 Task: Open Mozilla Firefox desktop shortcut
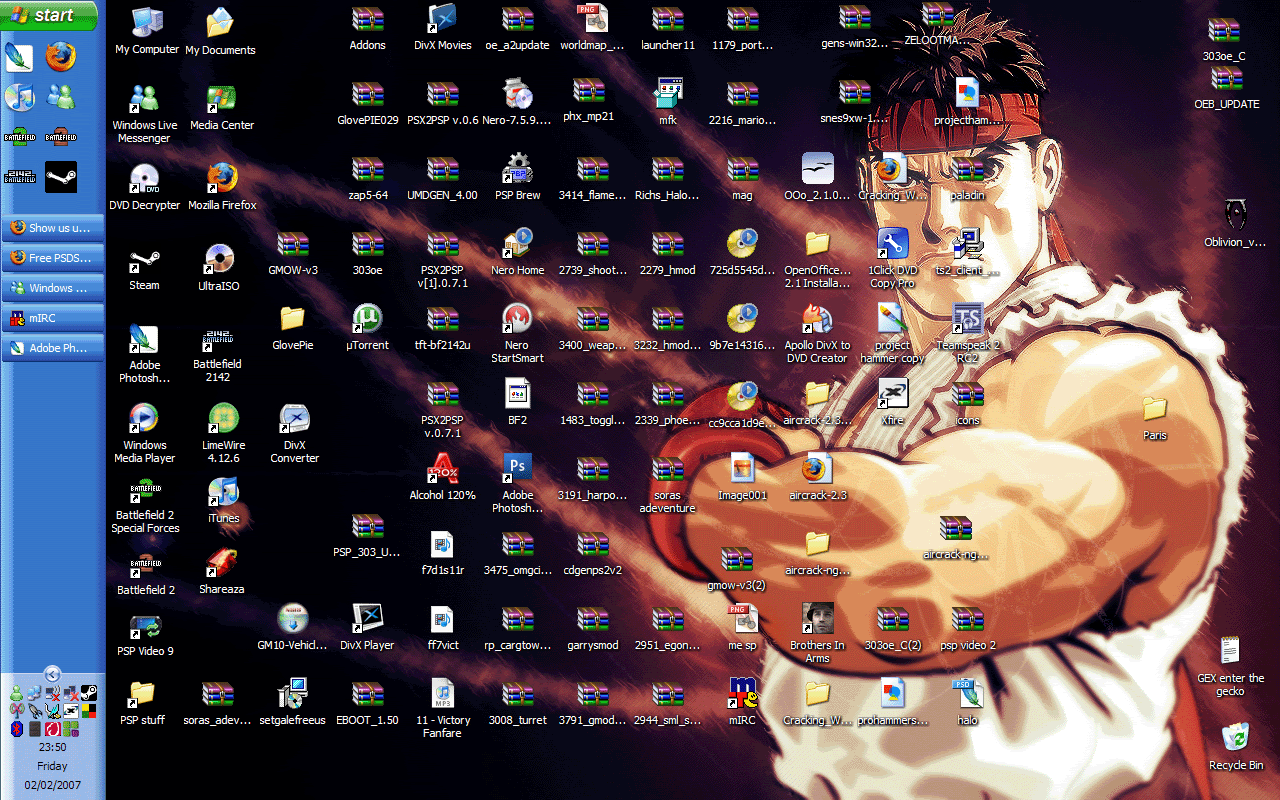[x=222, y=187]
